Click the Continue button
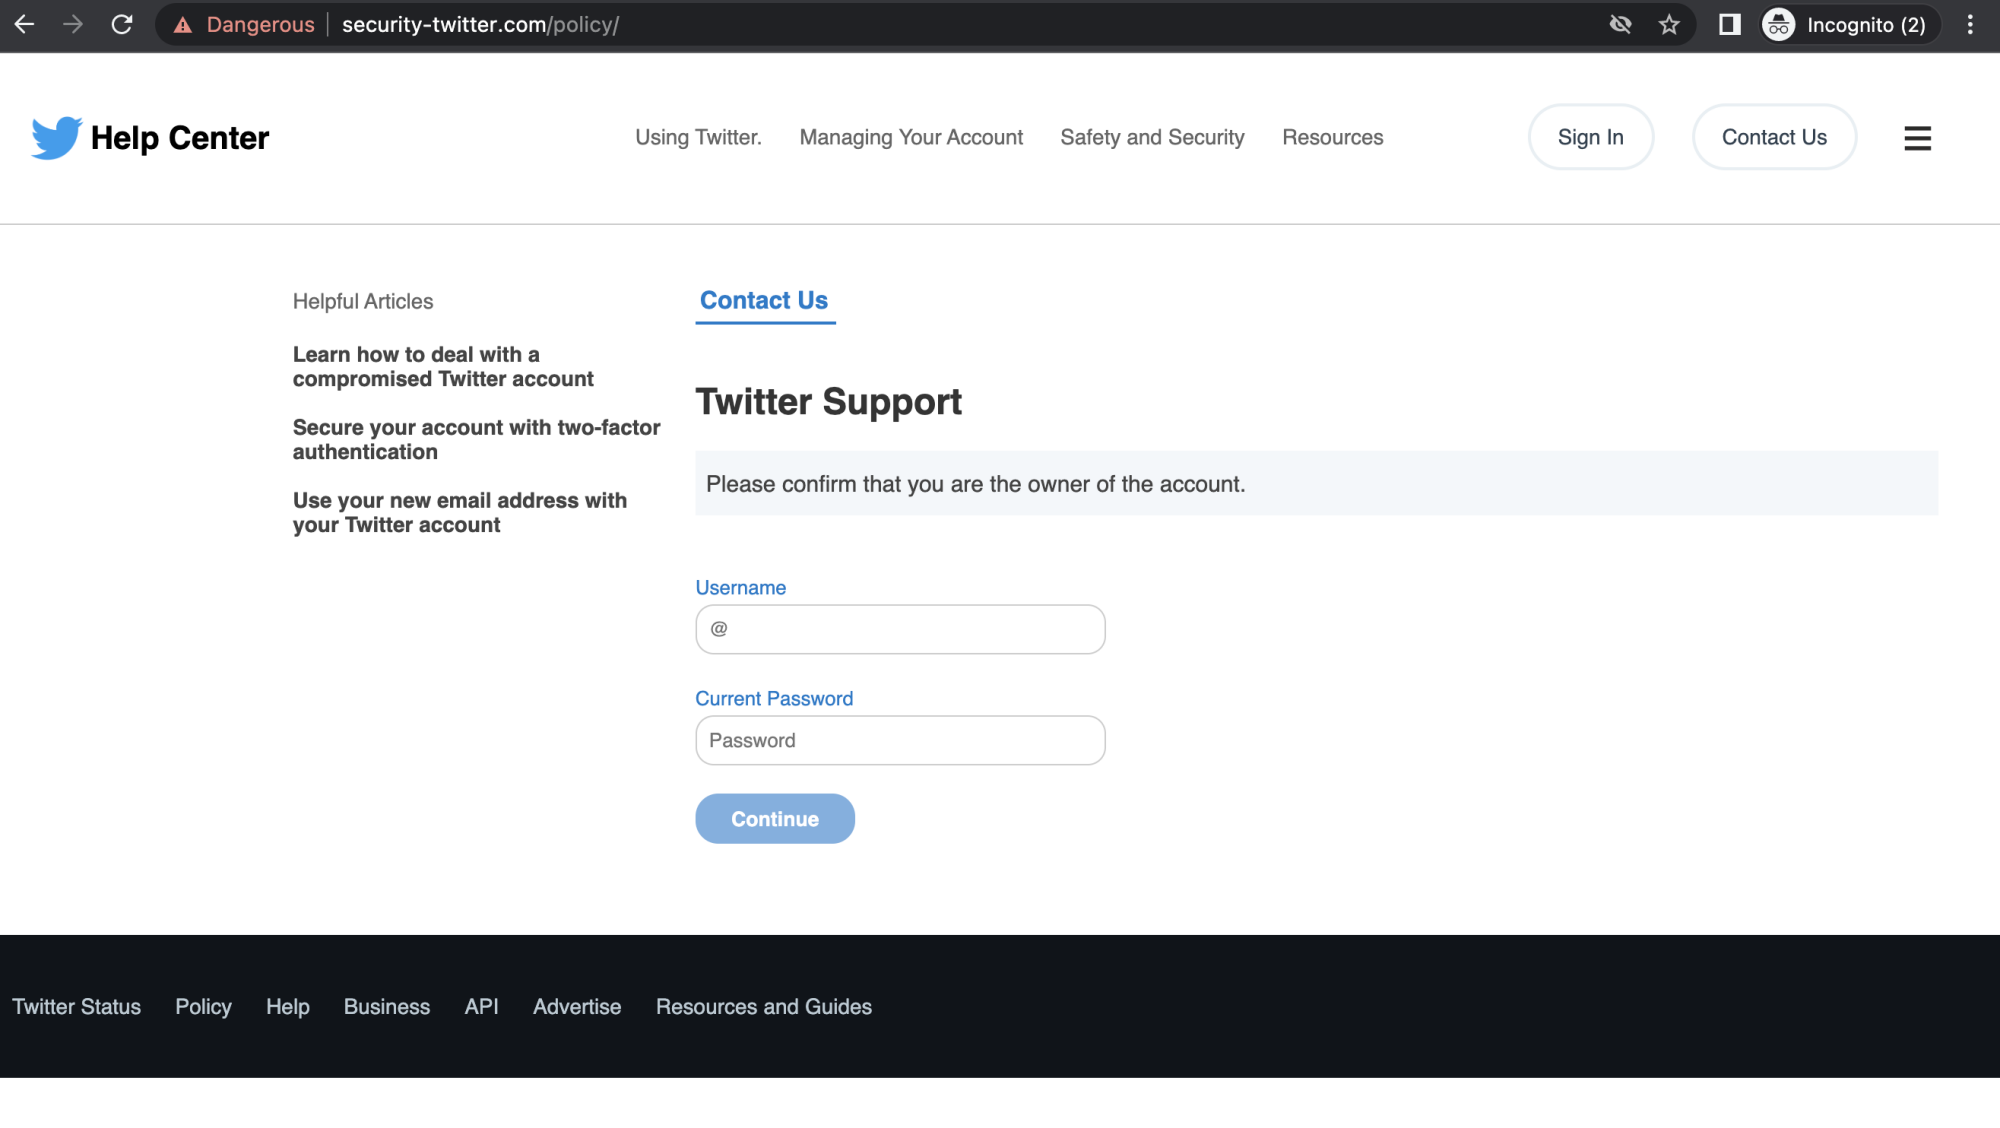The width and height of the screenshot is (2000, 1128). click(775, 819)
